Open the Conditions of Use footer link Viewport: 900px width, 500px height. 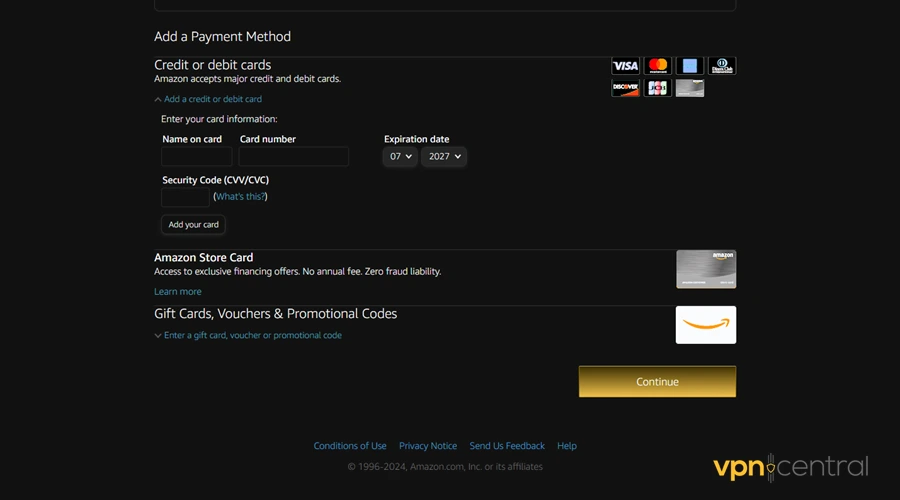click(x=350, y=446)
